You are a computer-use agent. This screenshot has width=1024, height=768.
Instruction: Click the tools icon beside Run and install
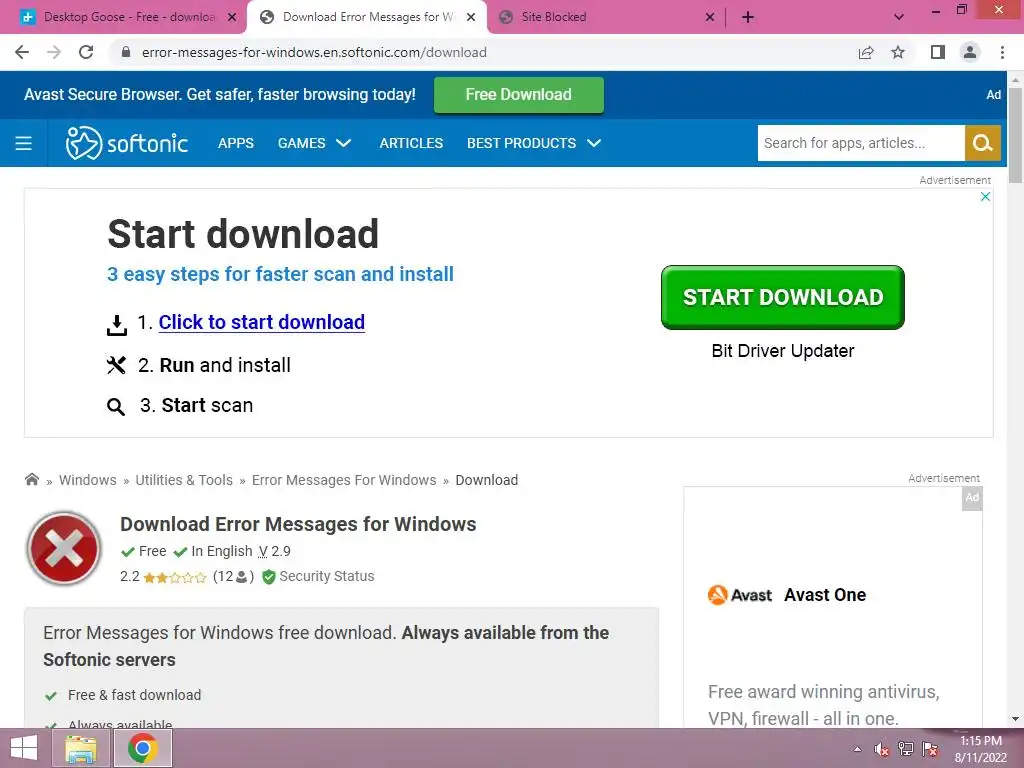click(116, 365)
